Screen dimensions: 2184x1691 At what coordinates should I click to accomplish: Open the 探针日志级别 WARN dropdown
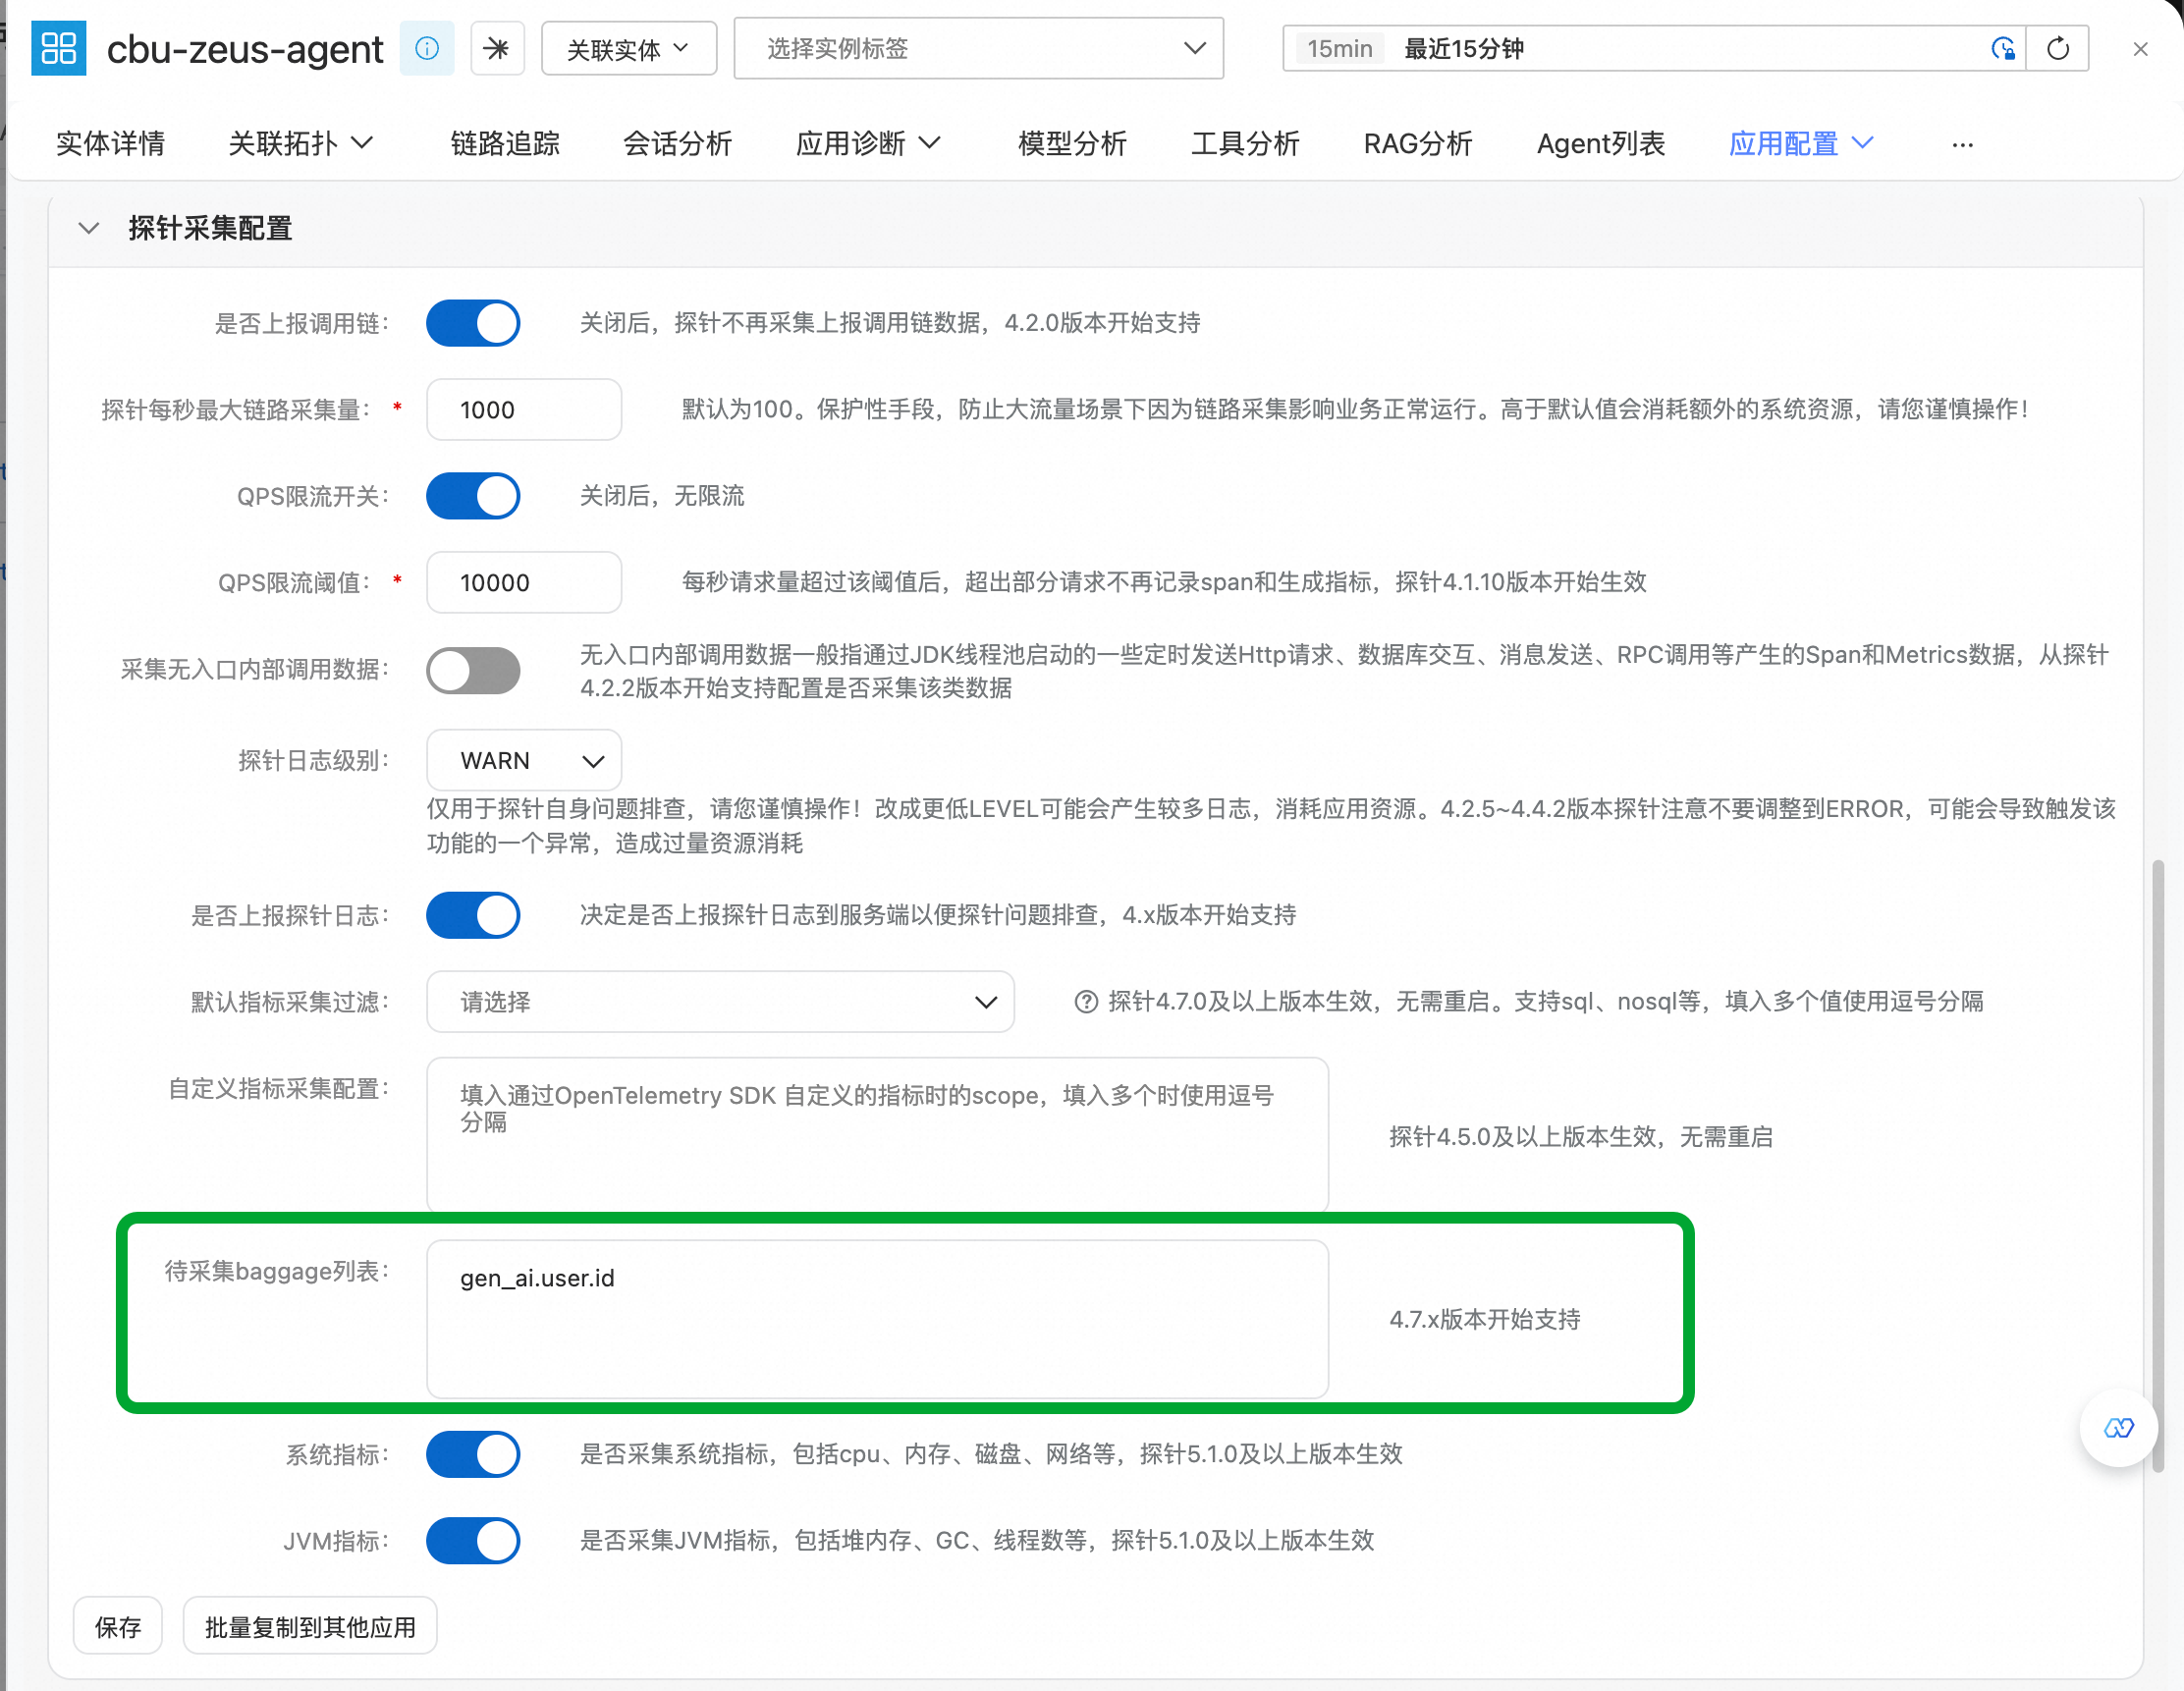point(524,760)
